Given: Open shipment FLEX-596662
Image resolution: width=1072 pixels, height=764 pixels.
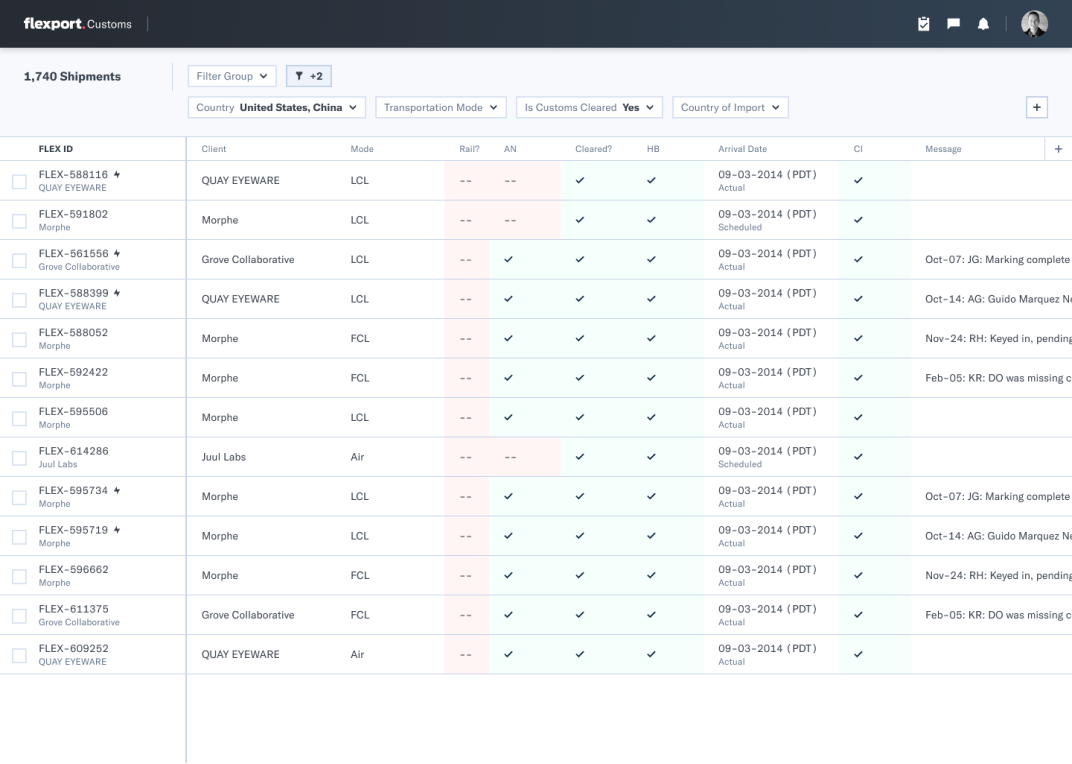Looking at the screenshot, I should (73, 569).
